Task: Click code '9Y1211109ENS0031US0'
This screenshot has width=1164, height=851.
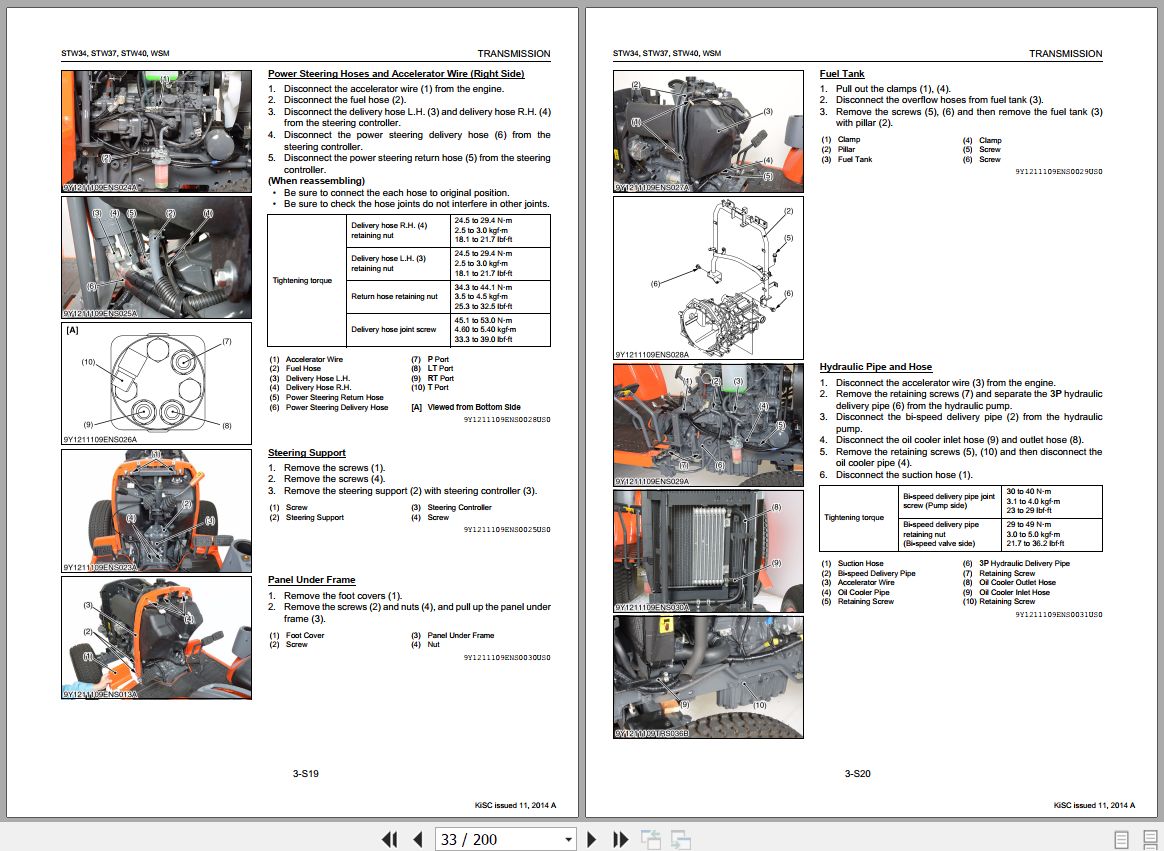Action: tap(1059, 615)
